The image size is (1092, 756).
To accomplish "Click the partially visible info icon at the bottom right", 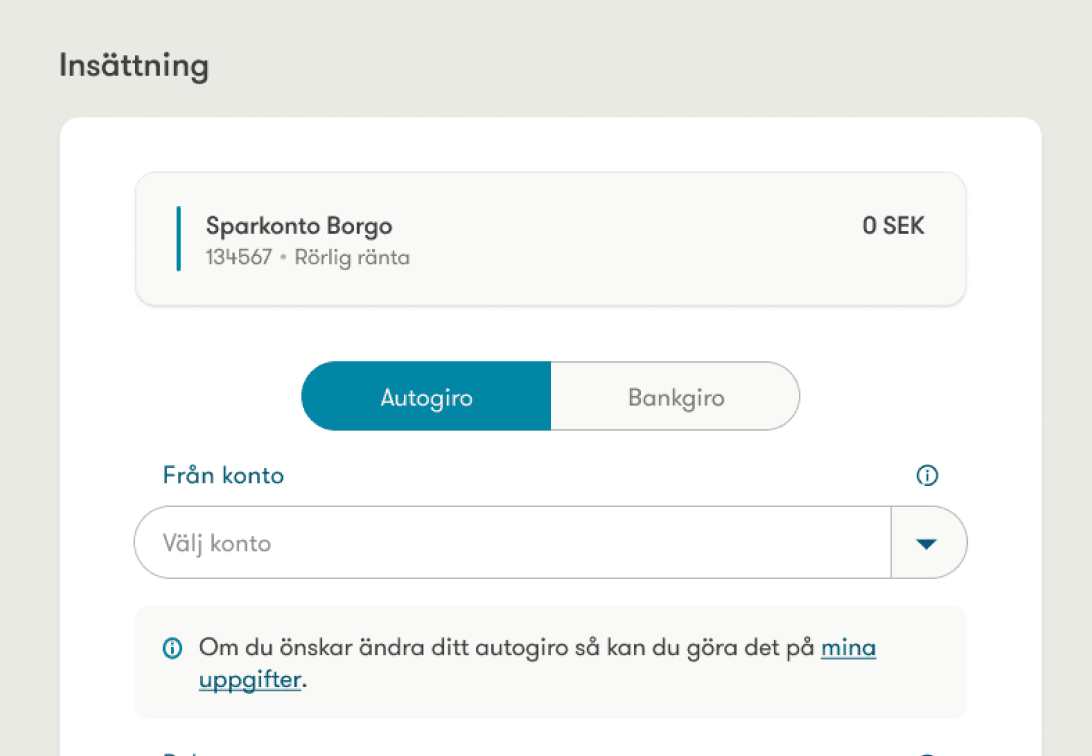I will (x=927, y=753).
